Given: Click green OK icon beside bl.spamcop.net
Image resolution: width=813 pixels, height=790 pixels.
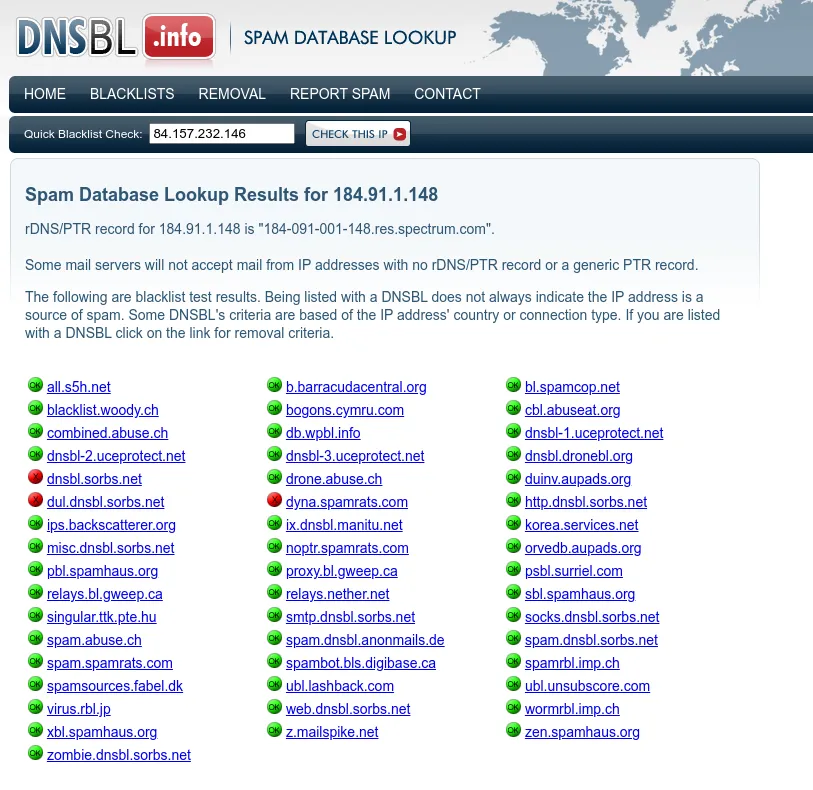Looking at the screenshot, I should coord(513,385).
